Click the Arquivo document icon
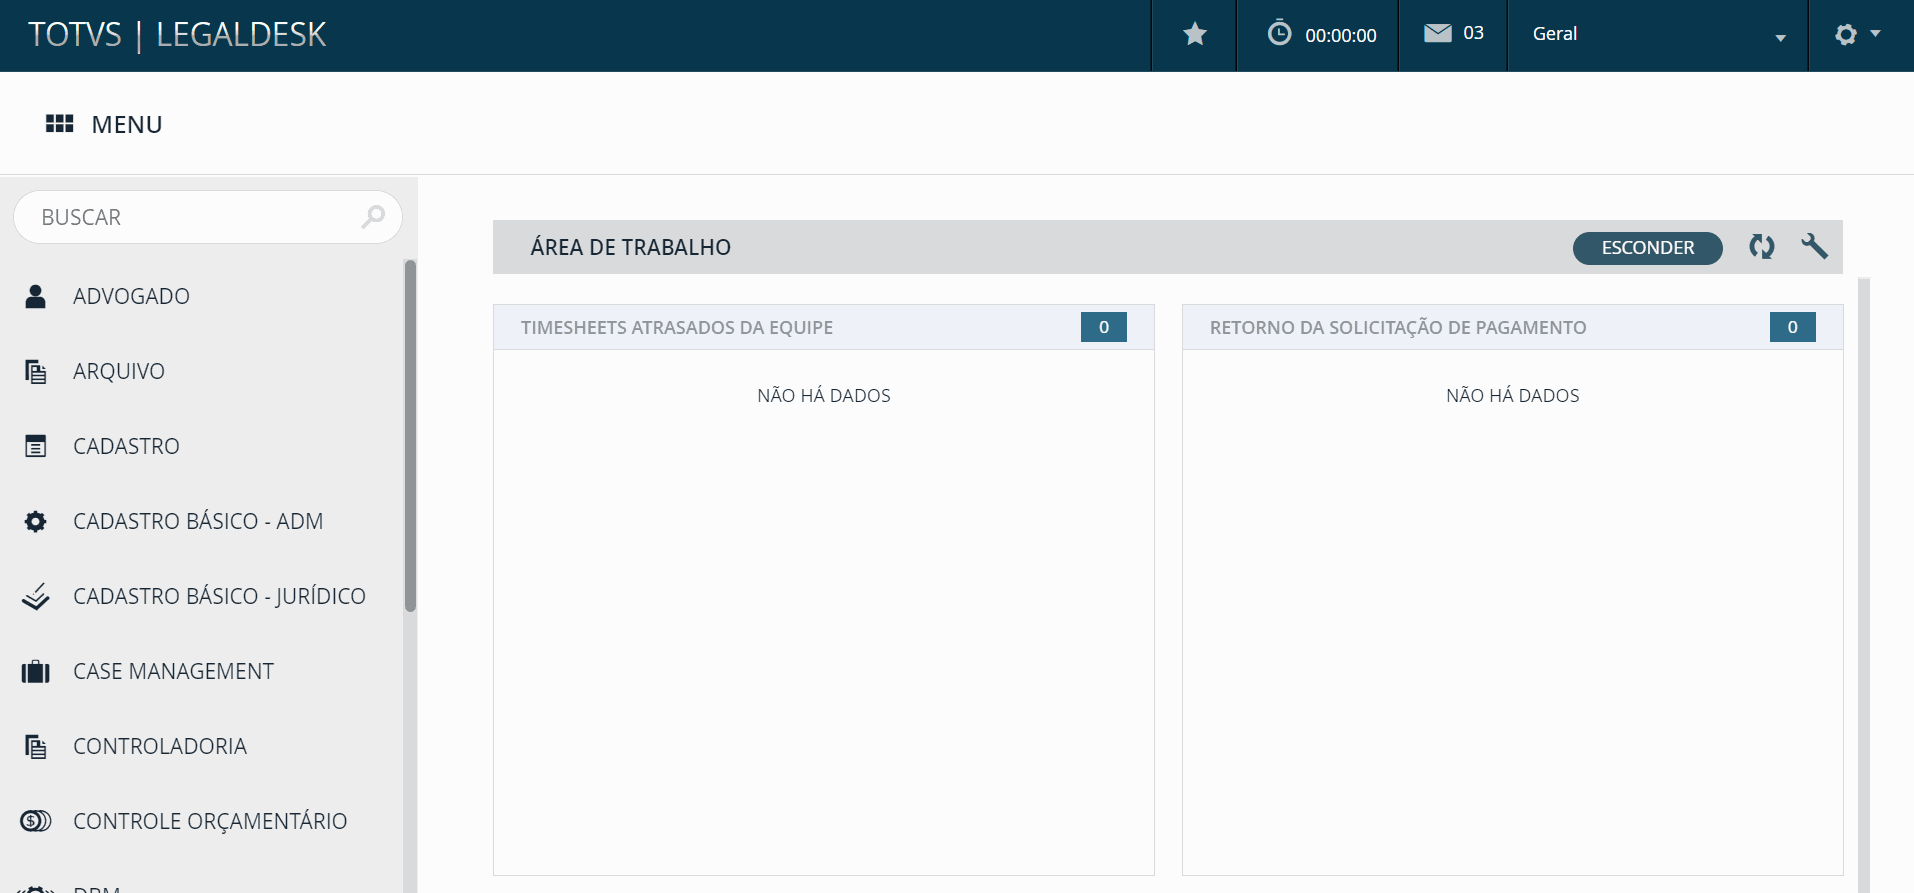 tap(35, 371)
